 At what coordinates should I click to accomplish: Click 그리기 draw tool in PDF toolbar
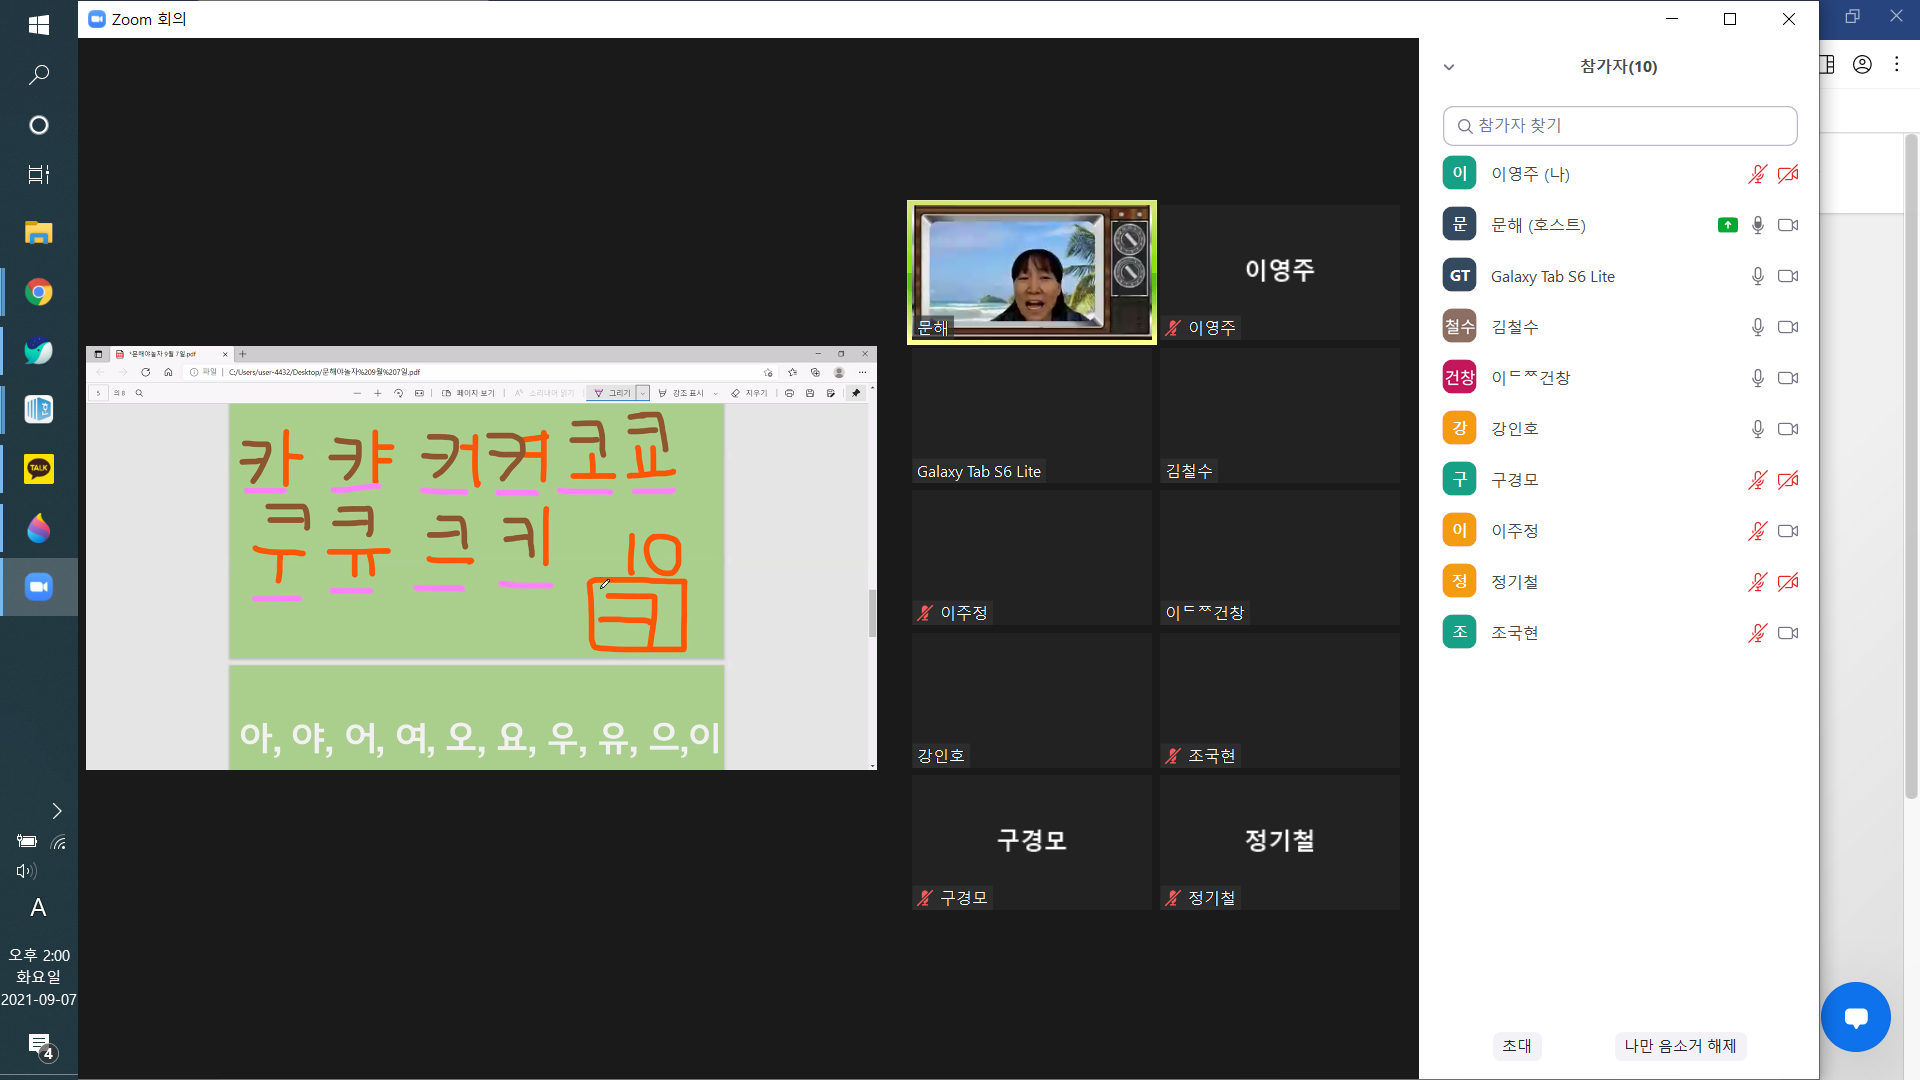pos(613,393)
